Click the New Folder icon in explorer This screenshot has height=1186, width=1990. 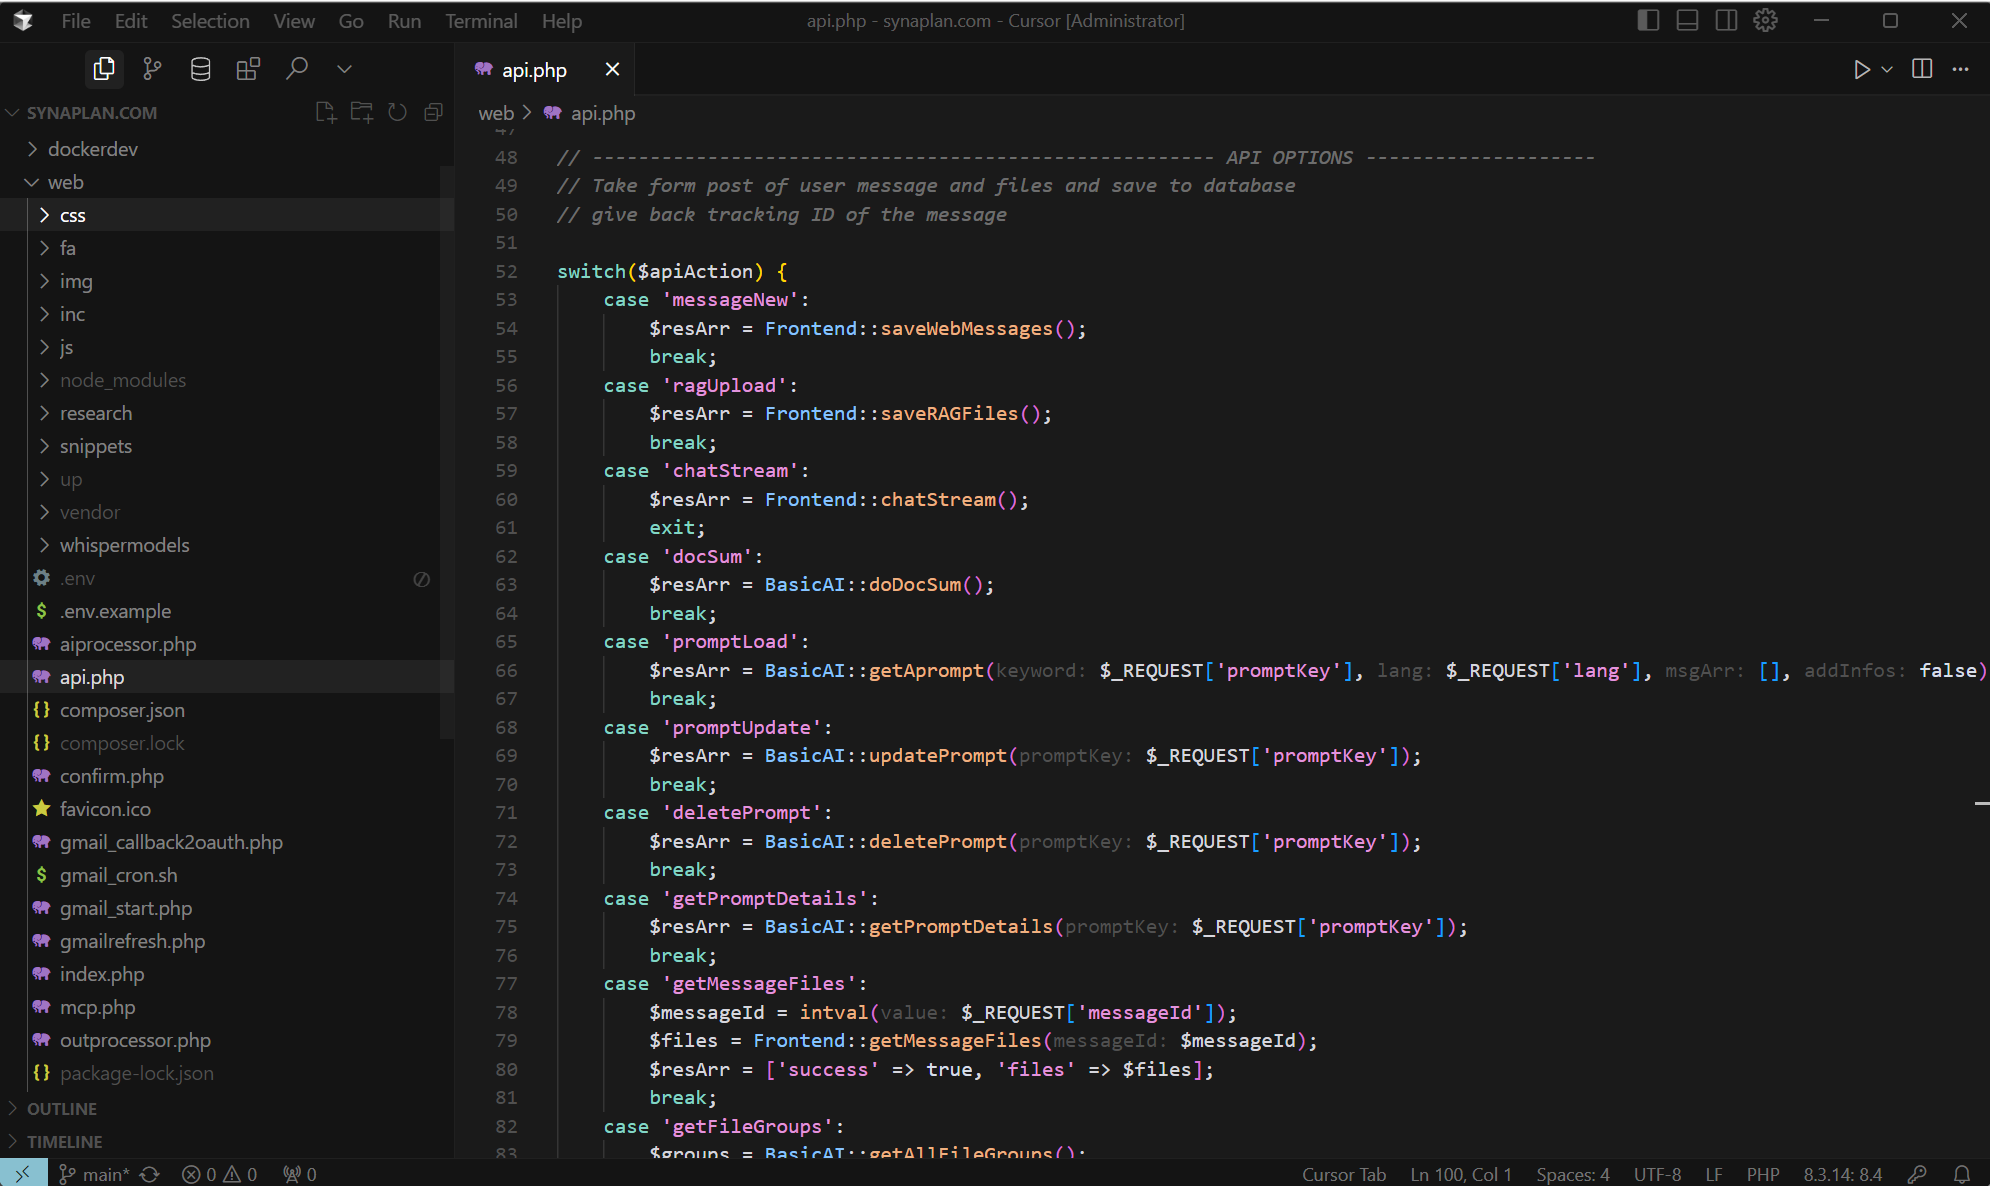[x=361, y=112]
